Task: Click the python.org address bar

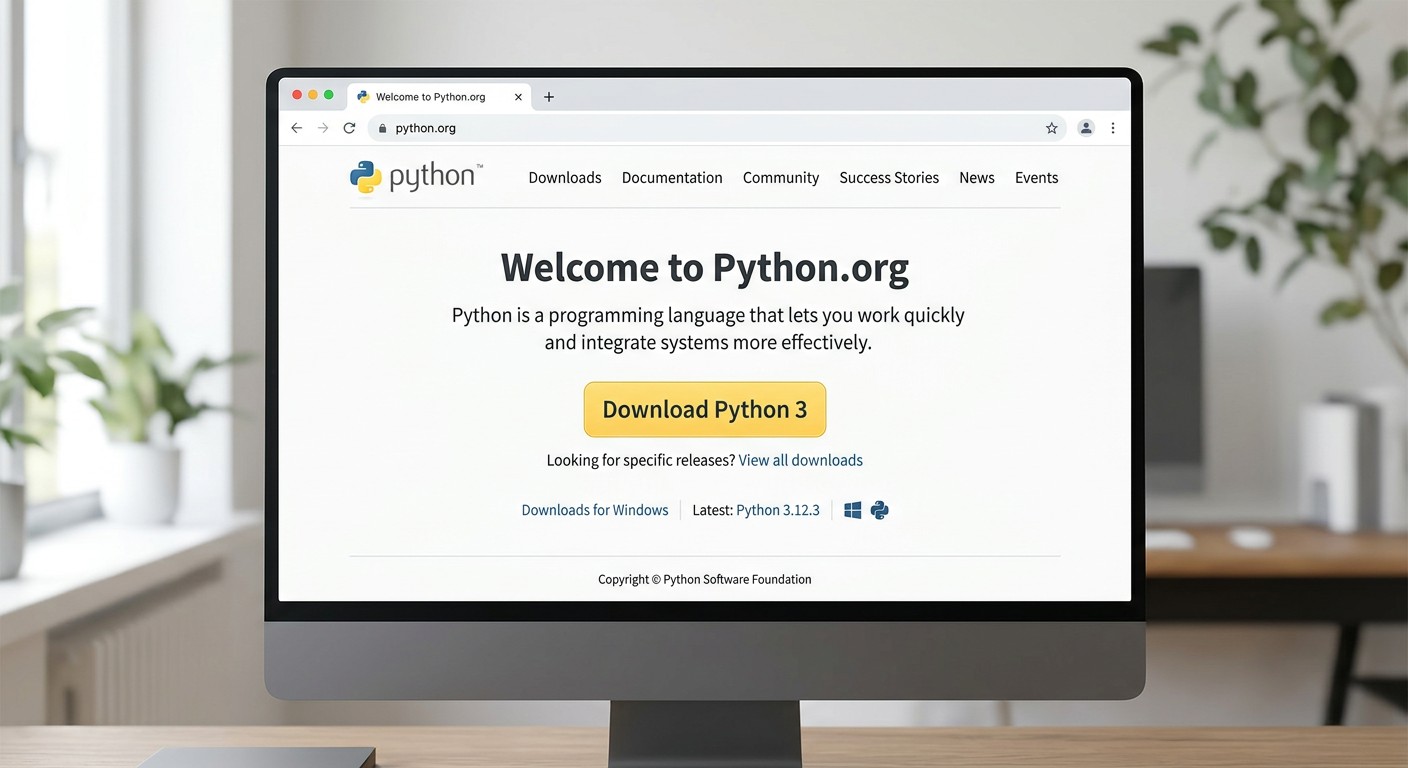Action: click(717, 128)
